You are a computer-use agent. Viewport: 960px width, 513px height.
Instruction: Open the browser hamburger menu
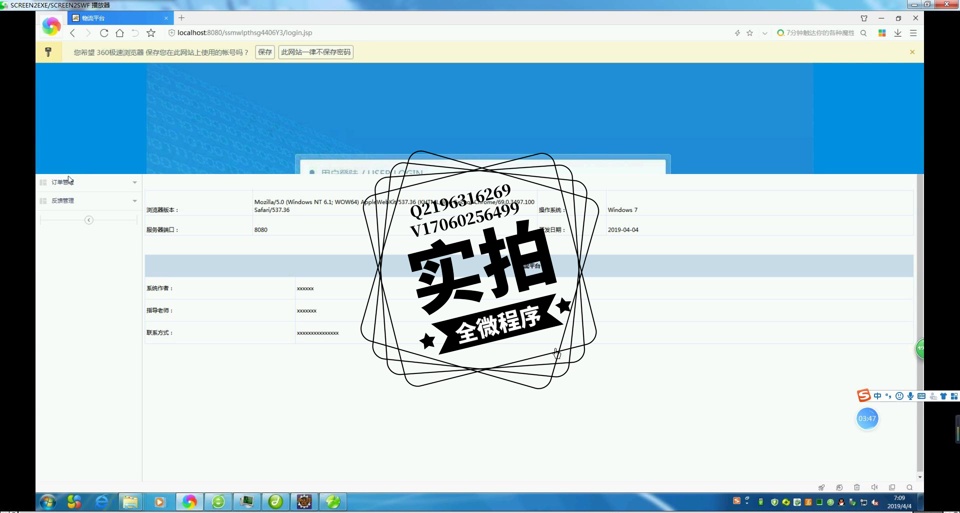pyautogui.click(x=913, y=33)
